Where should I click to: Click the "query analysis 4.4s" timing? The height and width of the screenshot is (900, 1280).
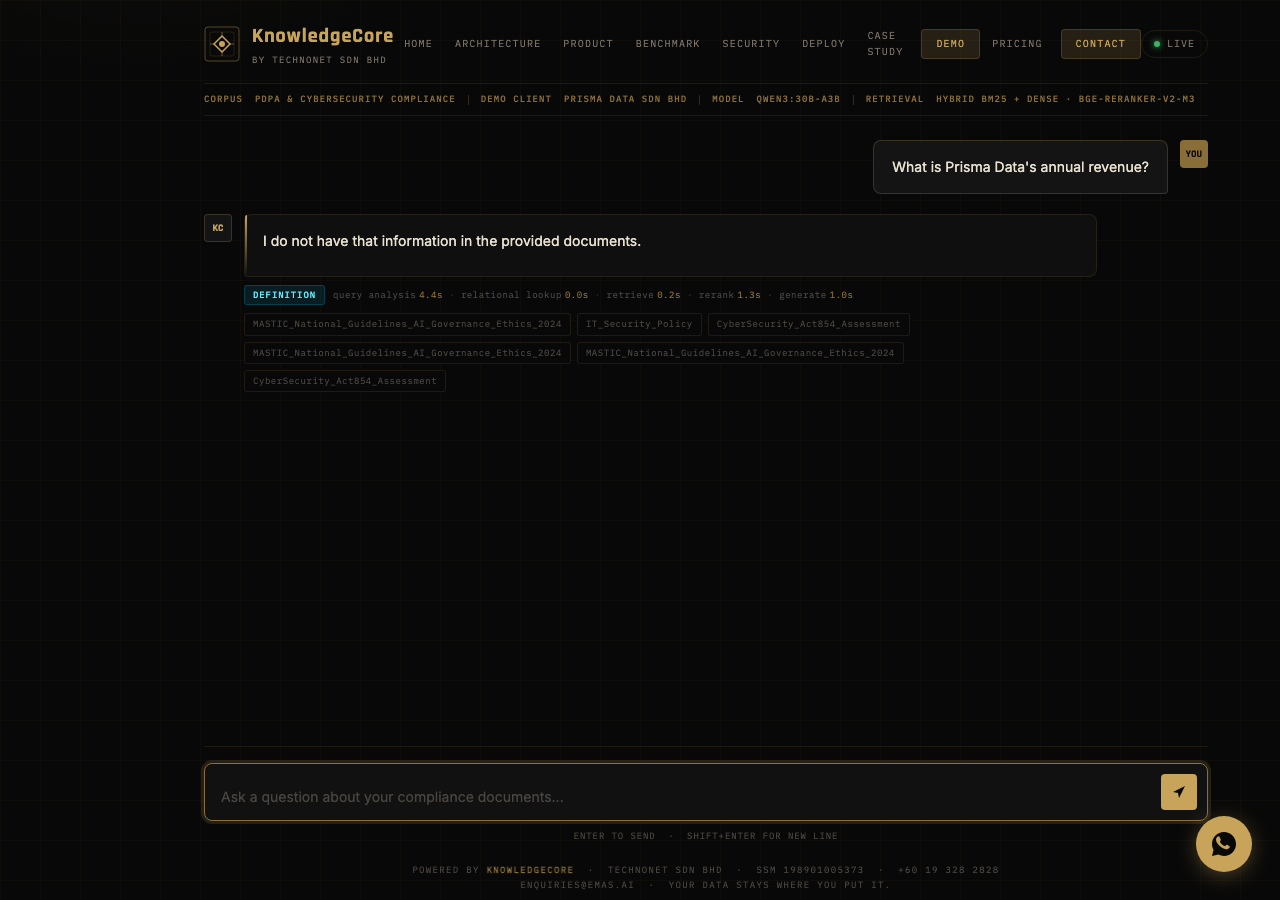click(x=387, y=295)
